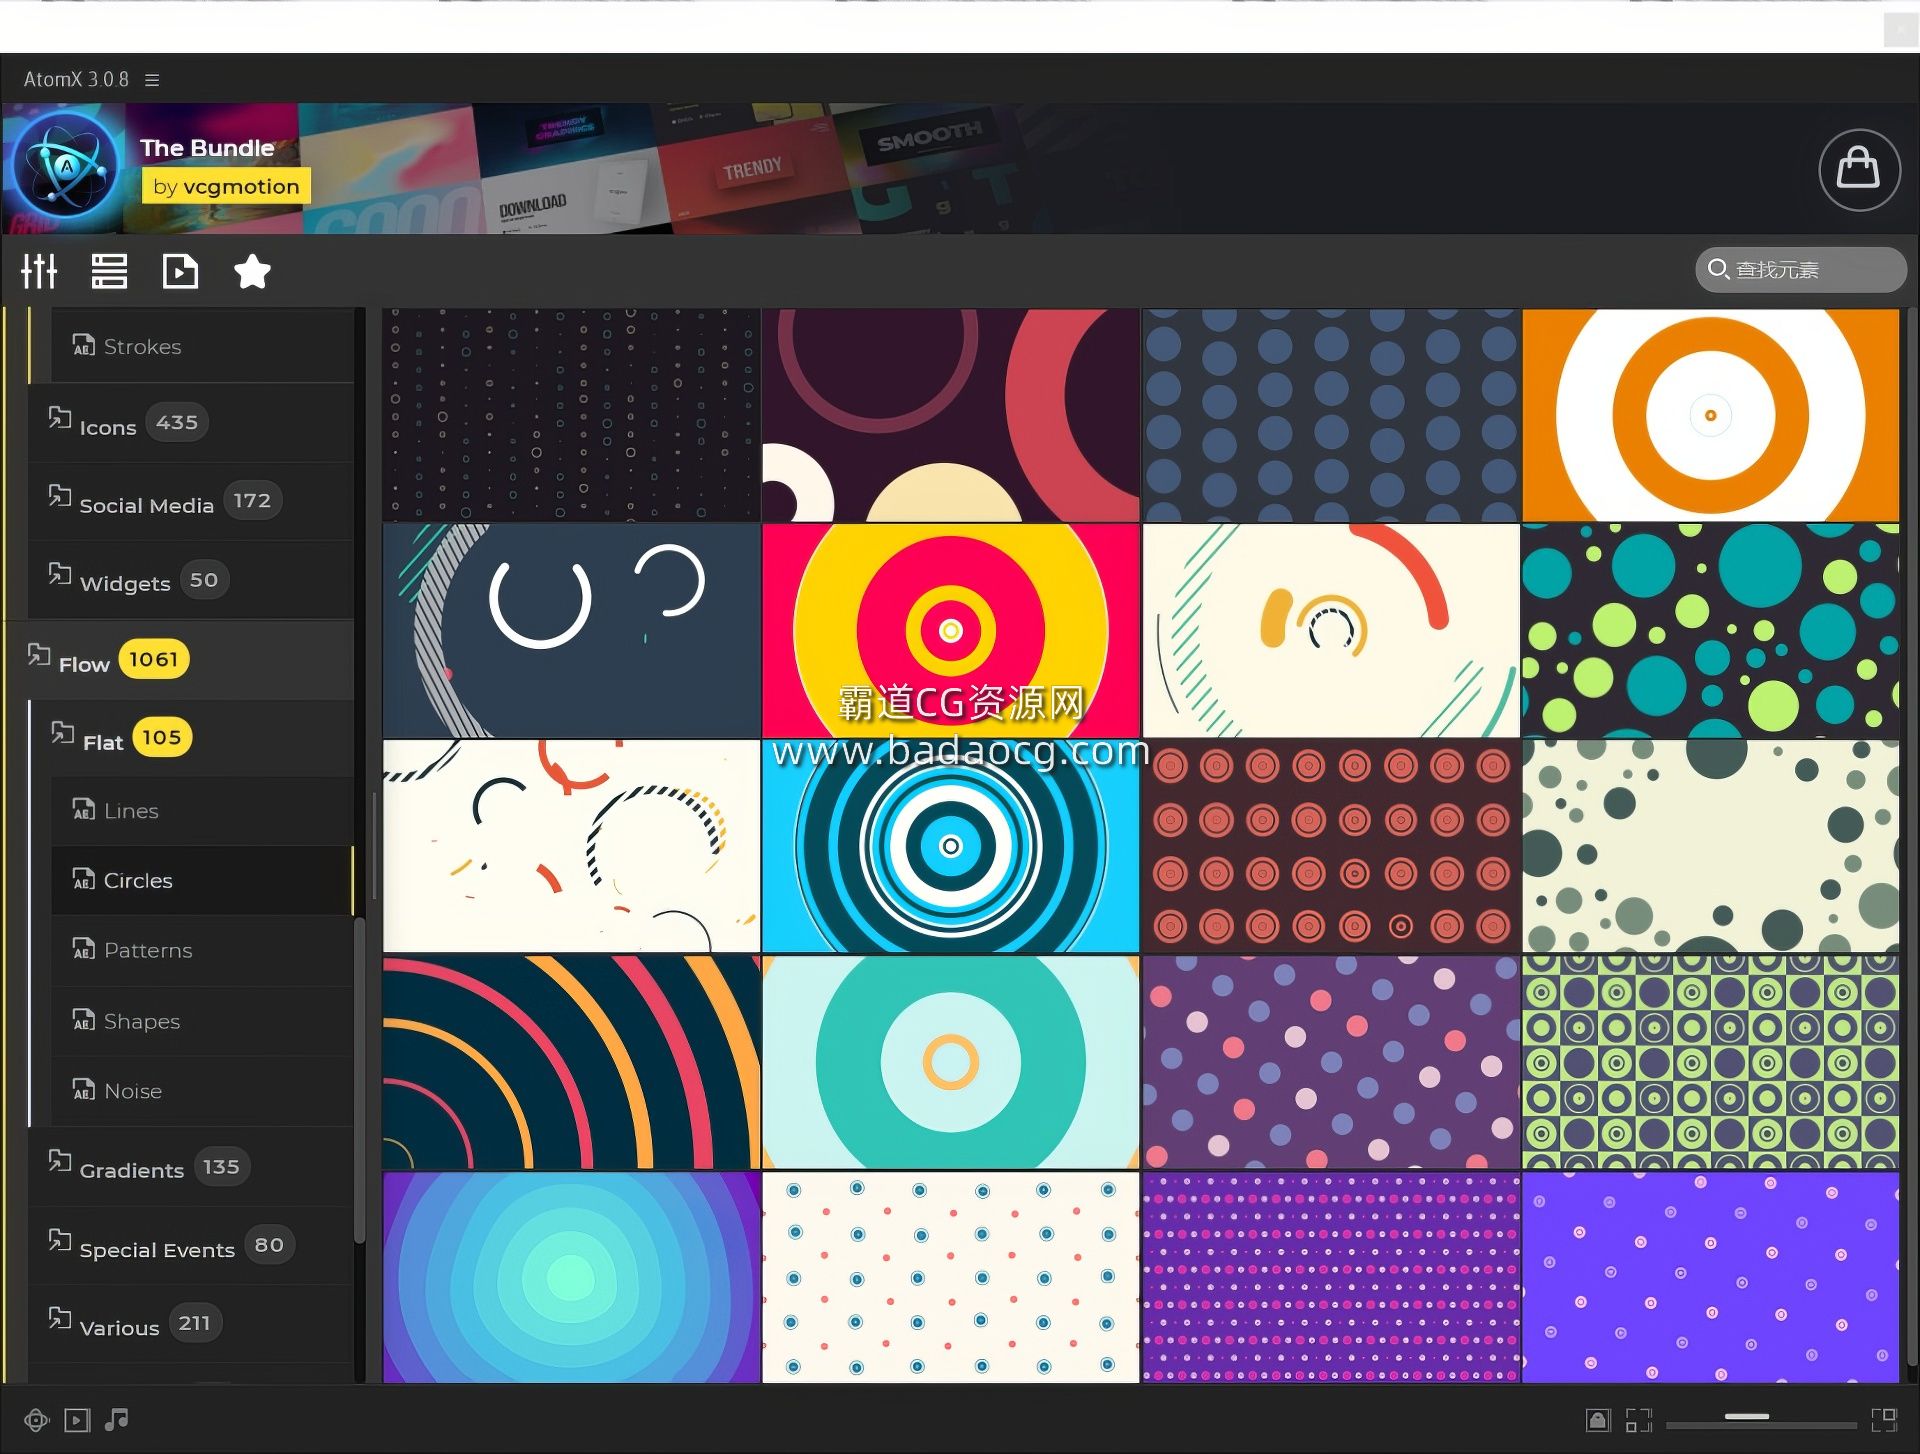This screenshot has width=1920, height=1454.
Task: Open the sliders settings panel icon
Action: 39,271
